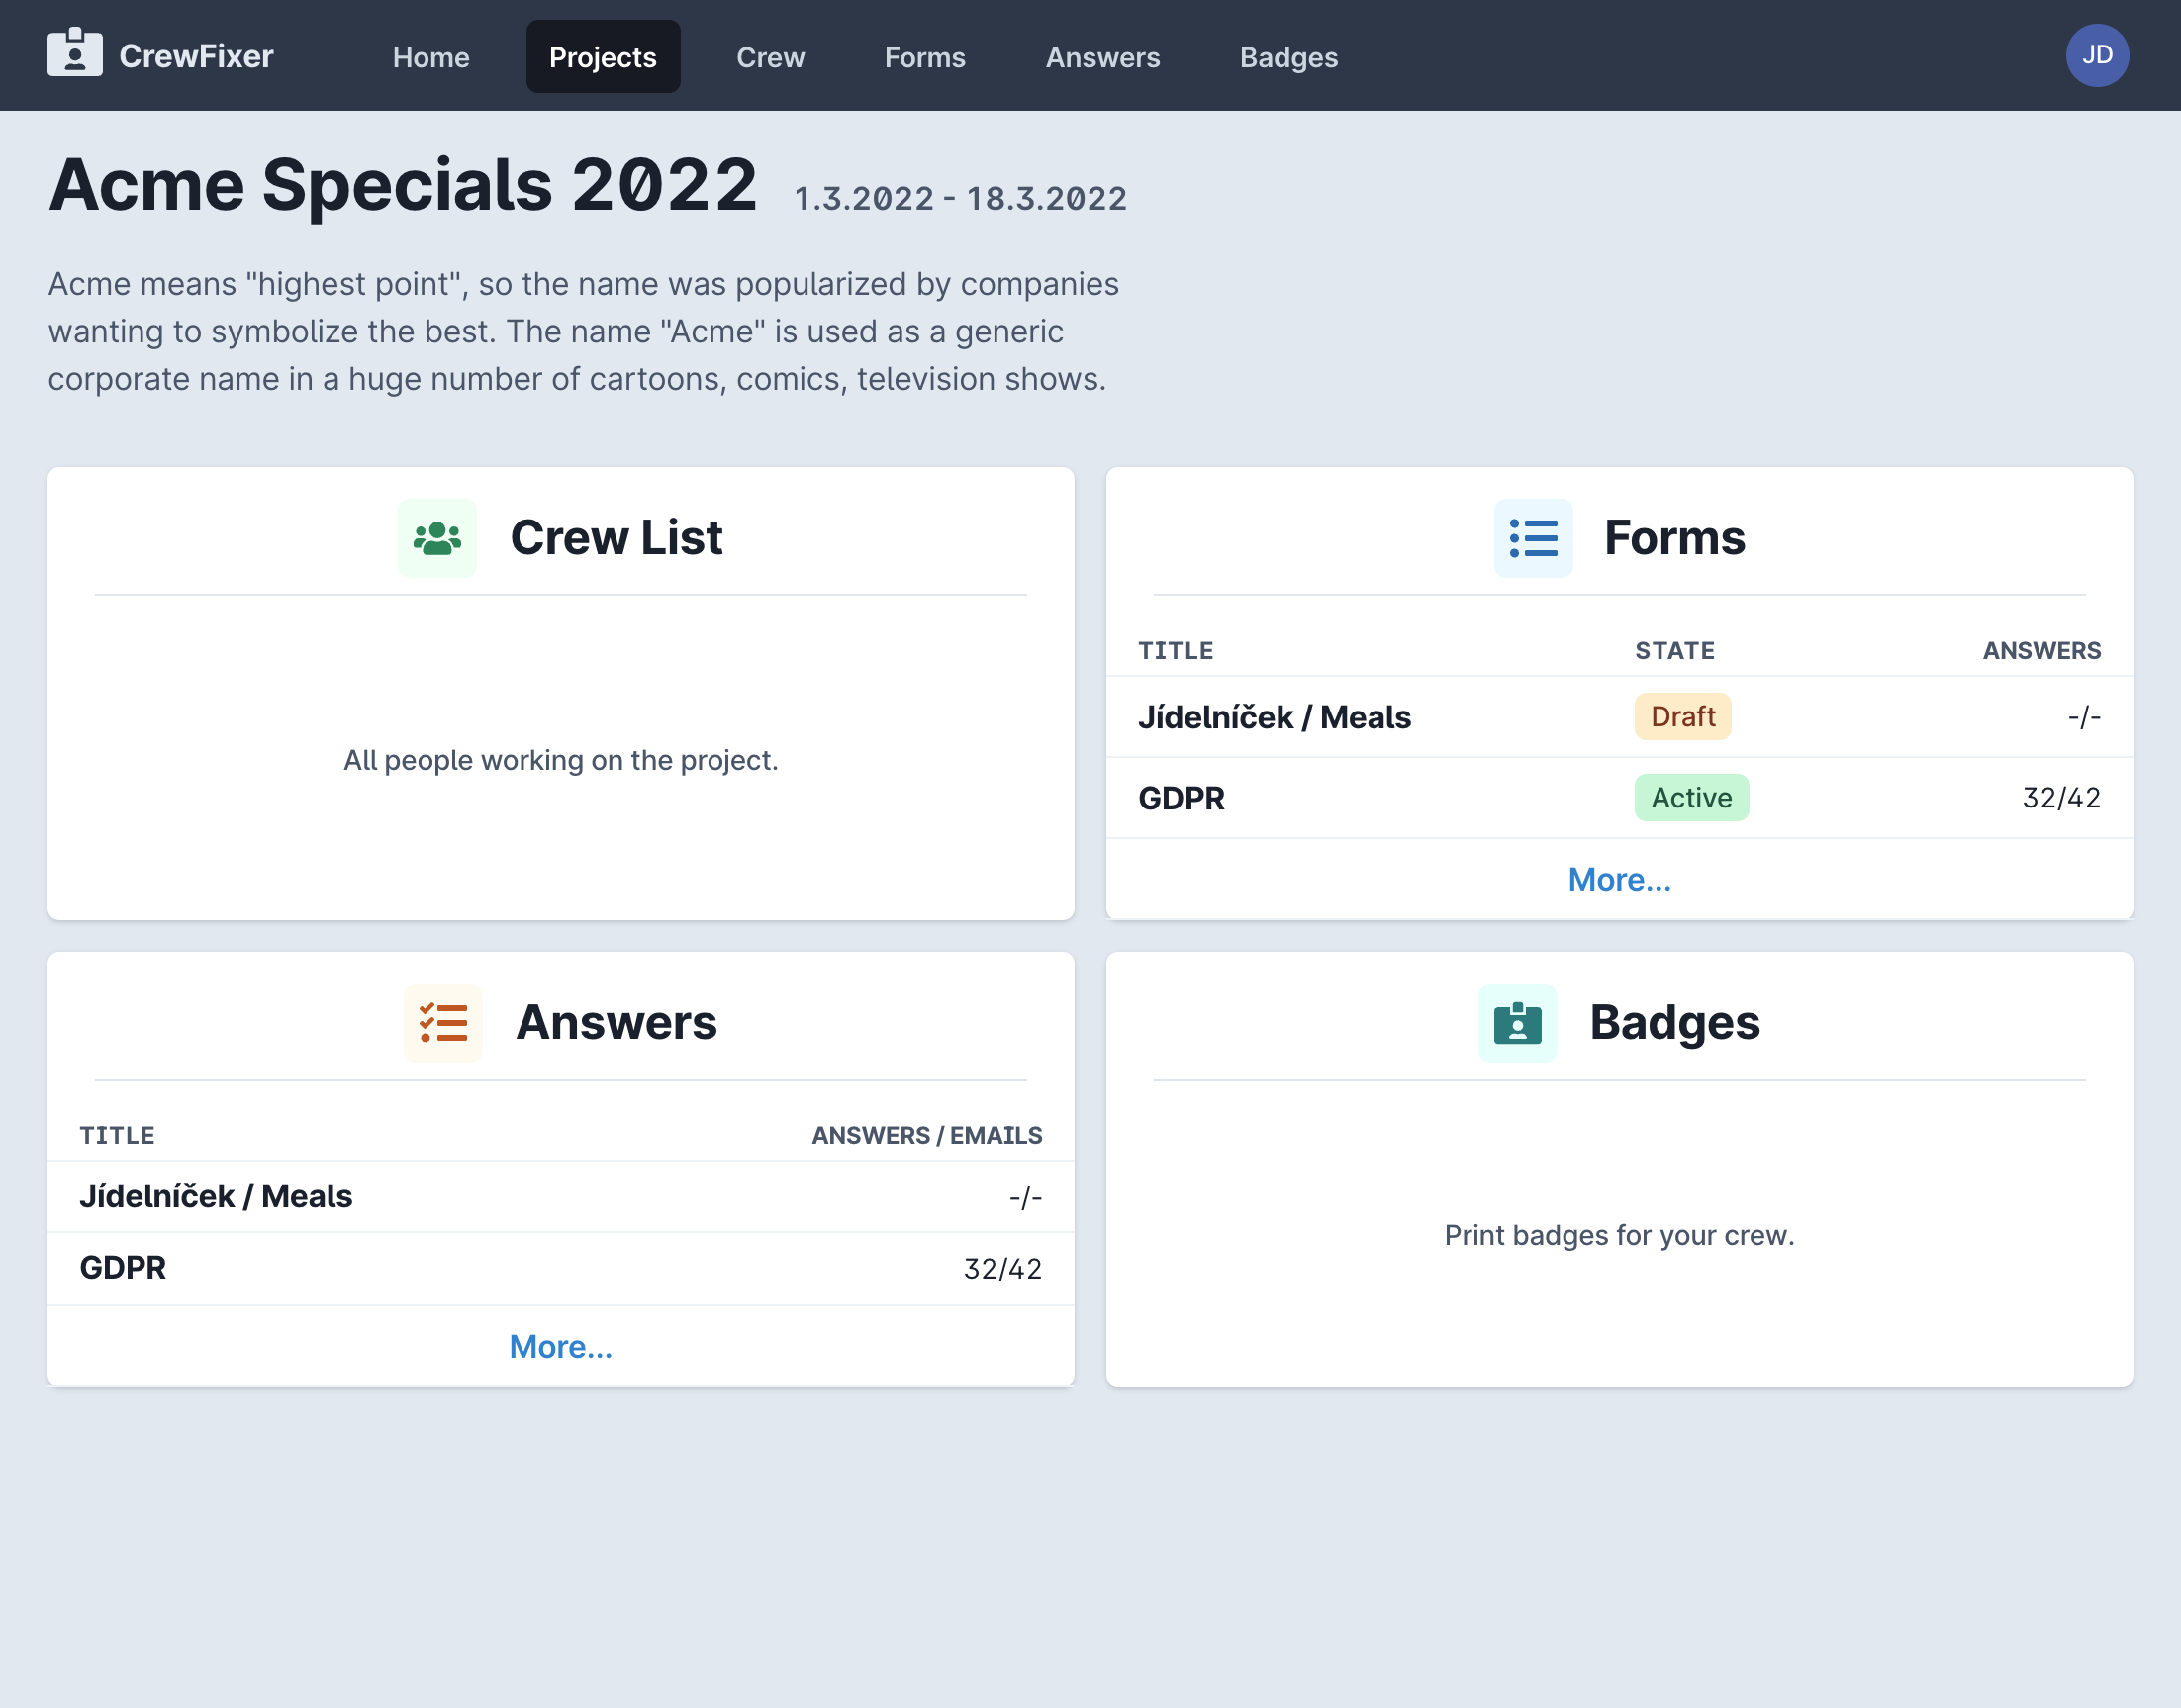Viewport: 2181px width, 1708px height.
Task: Click the orange Answers checklist icon
Action: [443, 1023]
